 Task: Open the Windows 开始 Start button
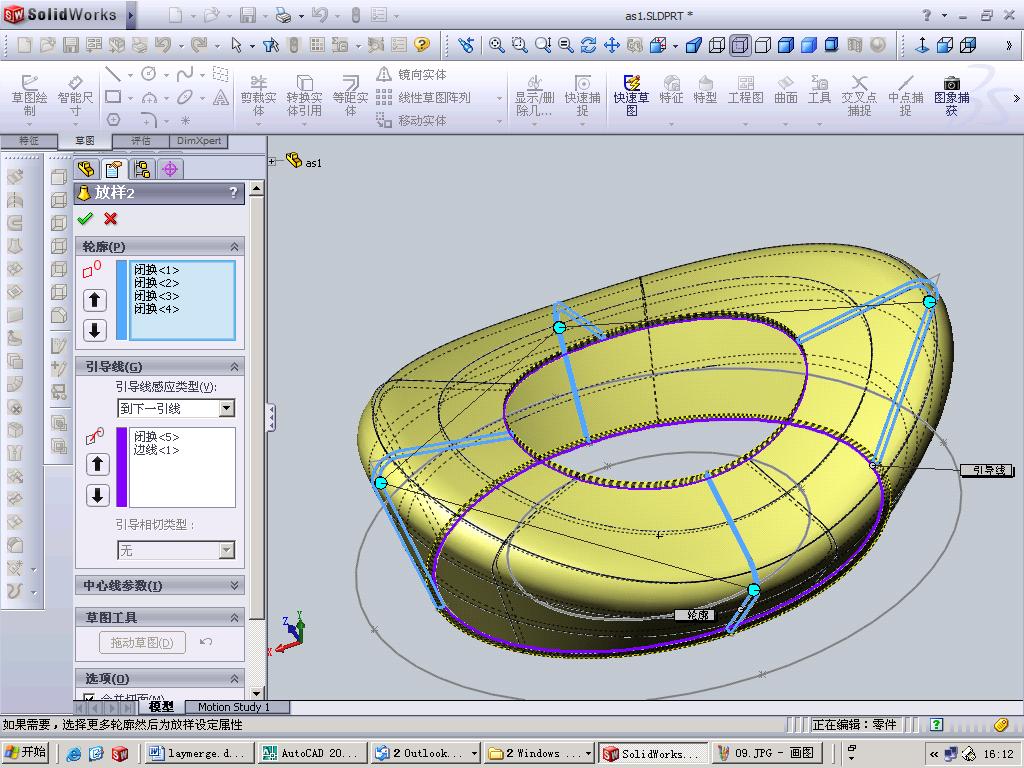pos(26,752)
